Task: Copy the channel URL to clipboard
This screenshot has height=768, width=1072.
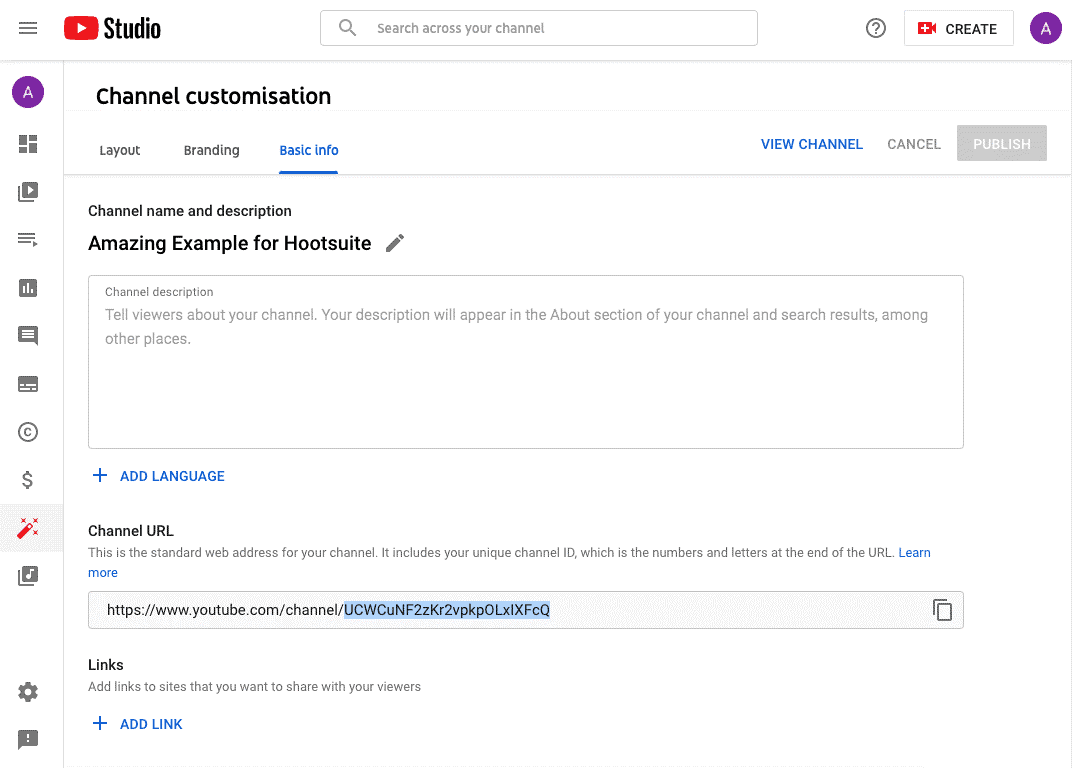Action: pyautogui.click(x=942, y=610)
